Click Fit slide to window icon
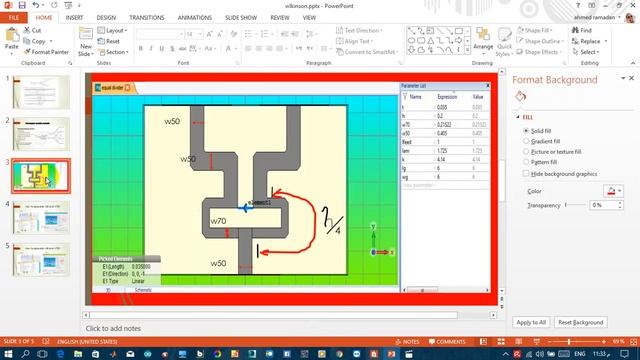This screenshot has width=640, height=360. coord(633,342)
